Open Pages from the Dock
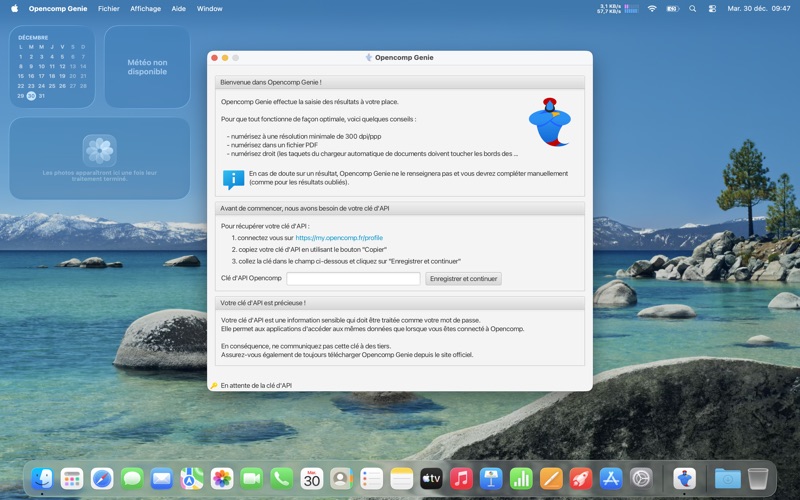 click(x=551, y=479)
